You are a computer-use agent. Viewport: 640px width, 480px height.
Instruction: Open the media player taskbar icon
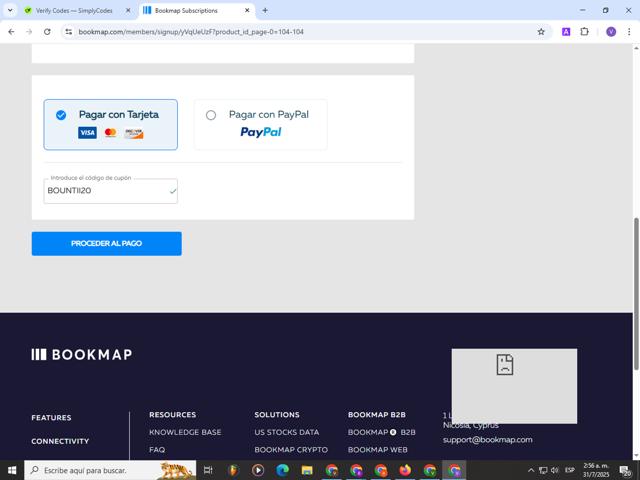[258, 470]
